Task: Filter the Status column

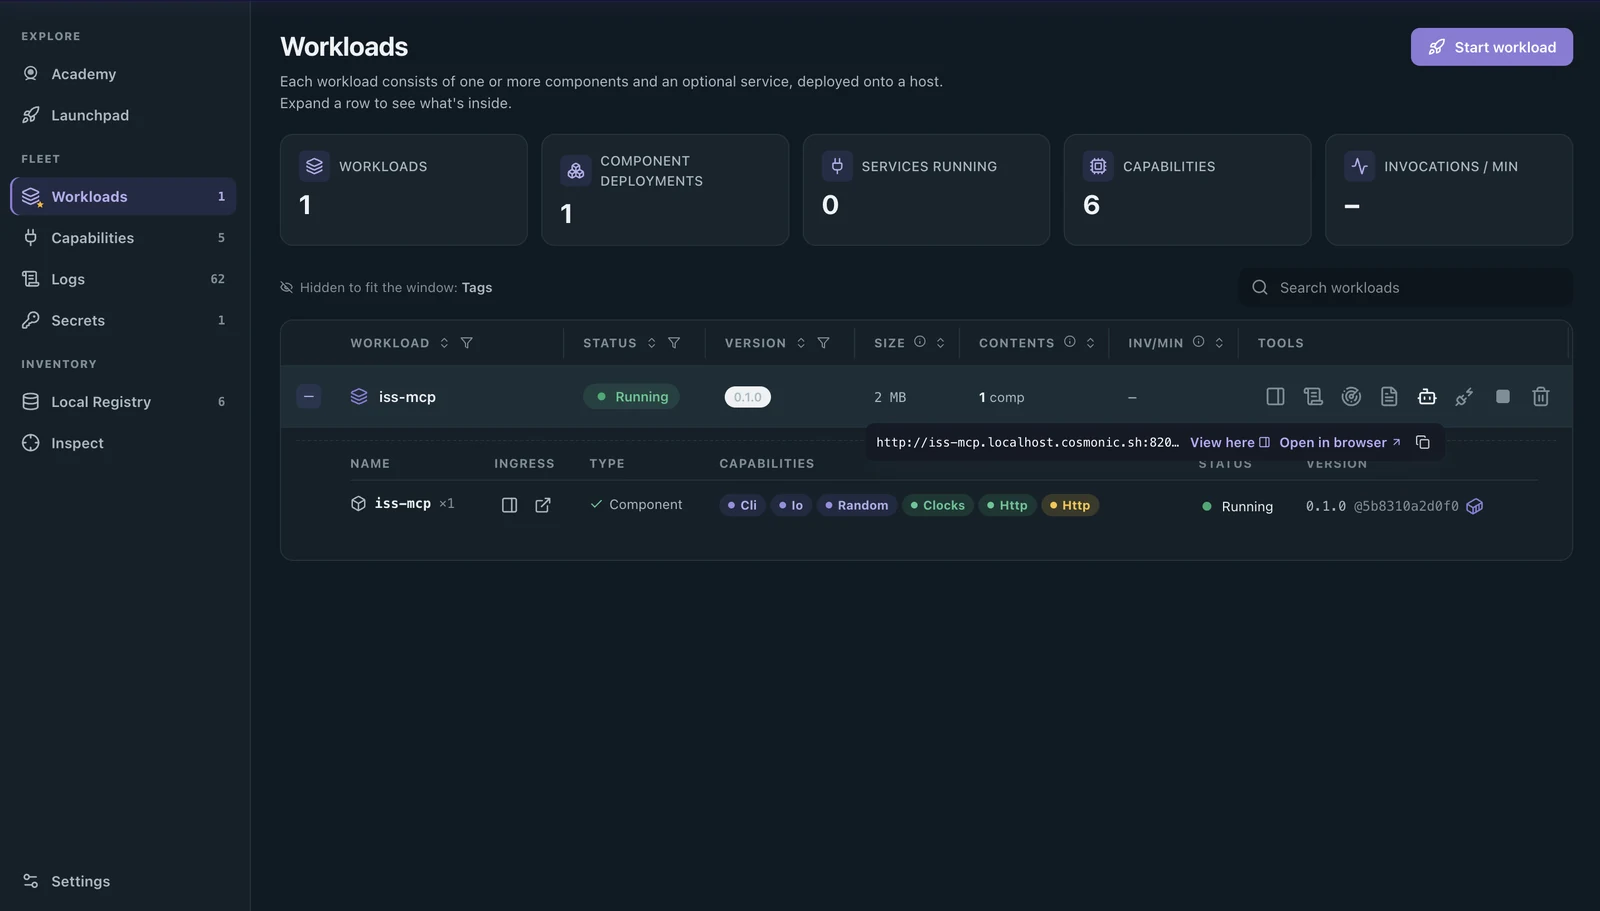Action: tap(674, 343)
